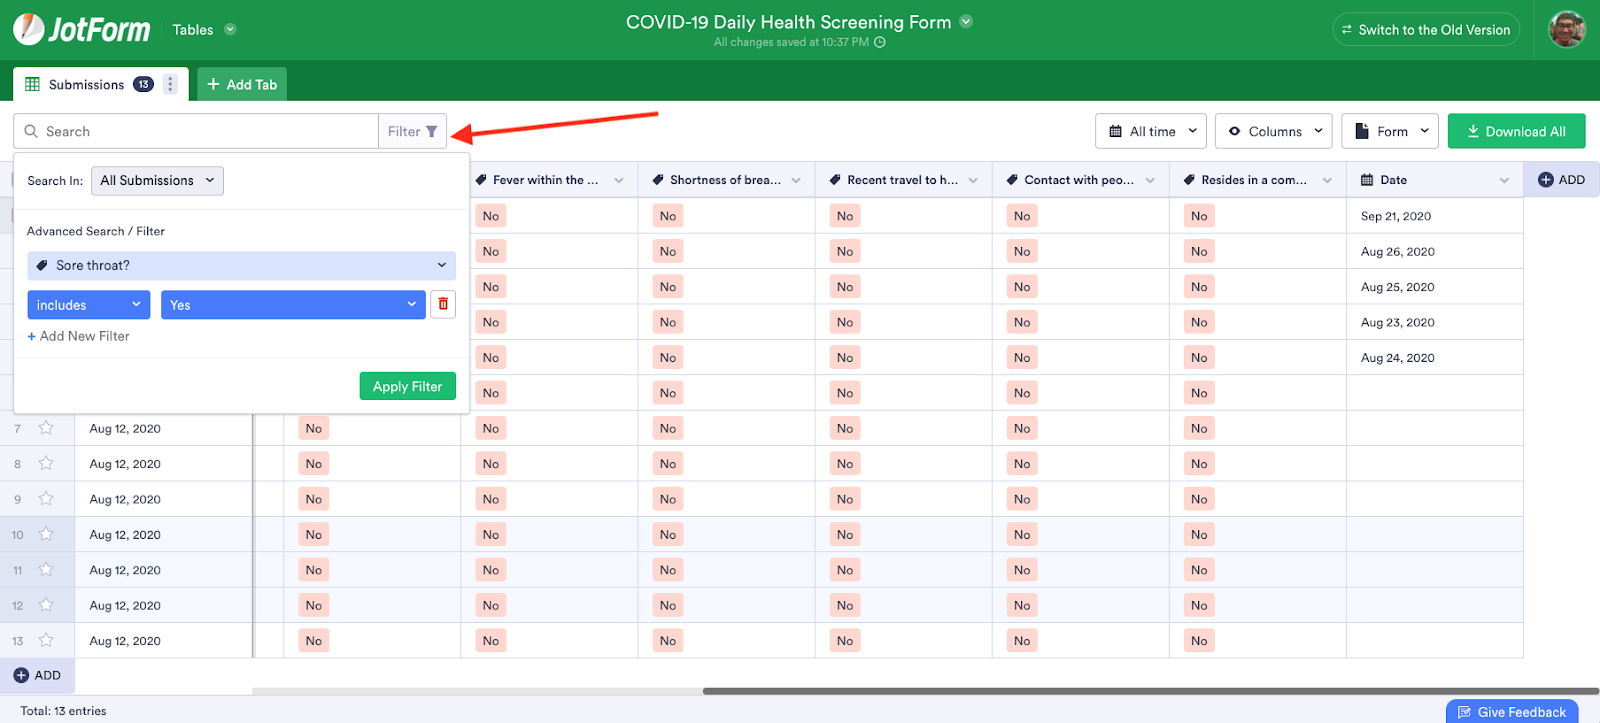Click the clock icon beside save time

880,42
